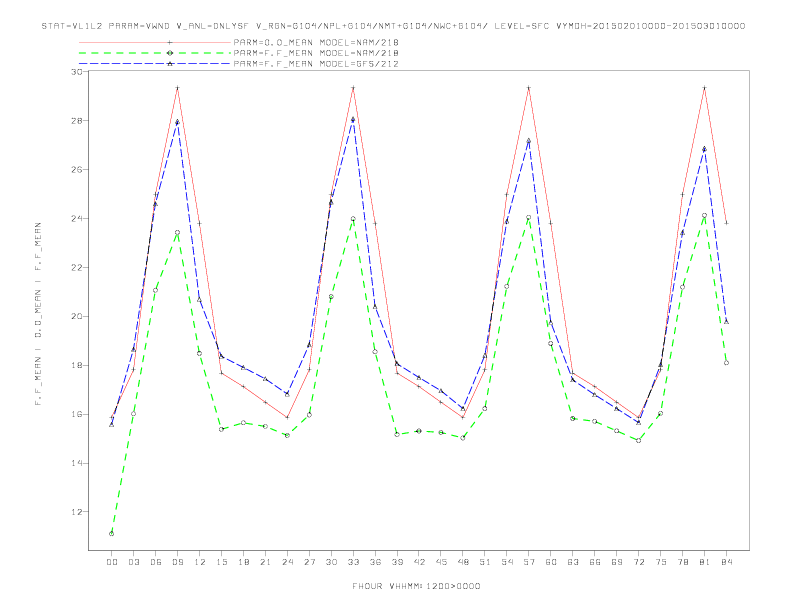Click the y-axis tick label 28
Image resolution: width=792 pixels, height=612 pixels.
pos(77,121)
